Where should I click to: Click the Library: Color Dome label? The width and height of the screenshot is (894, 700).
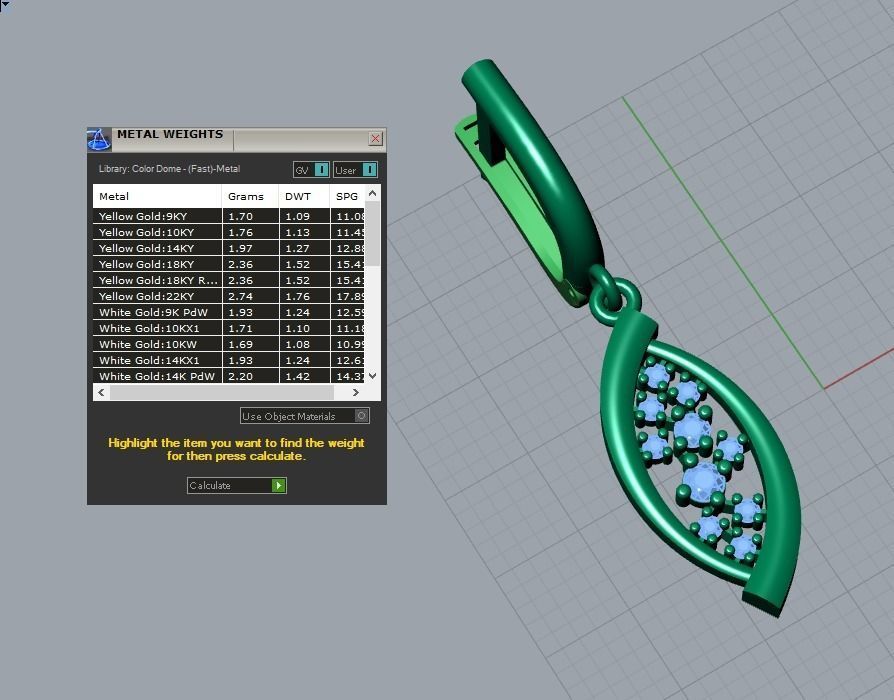click(169, 169)
